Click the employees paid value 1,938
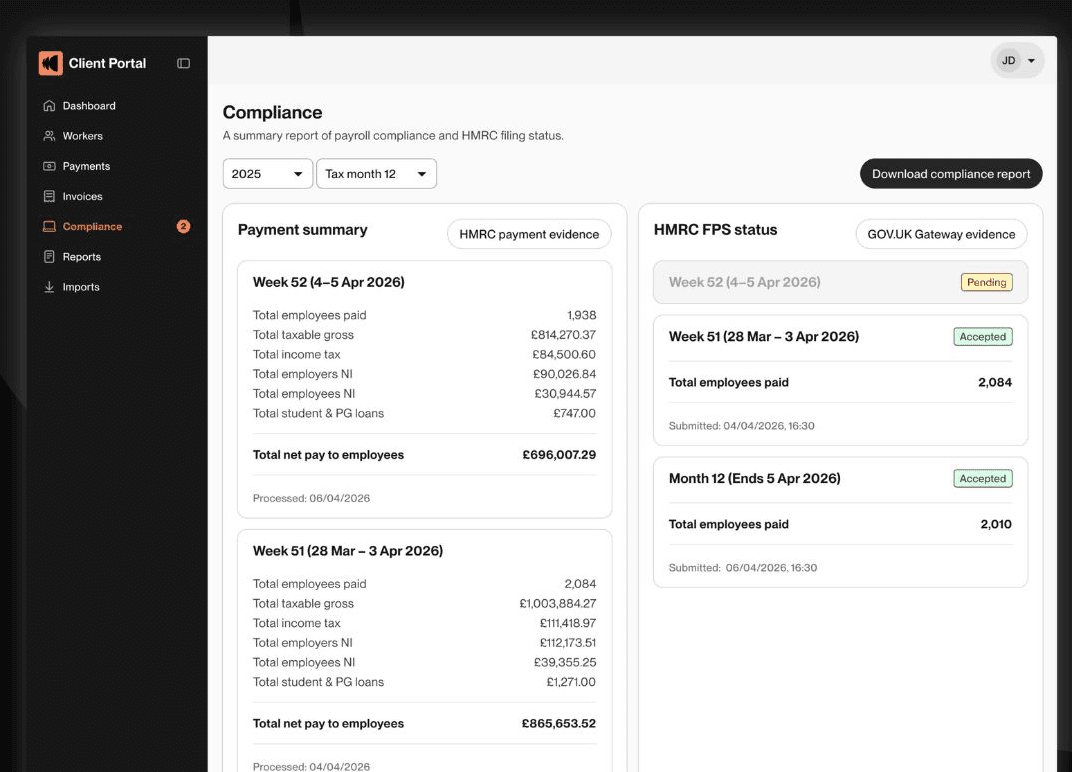Image resolution: width=1072 pixels, height=772 pixels. [582, 315]
